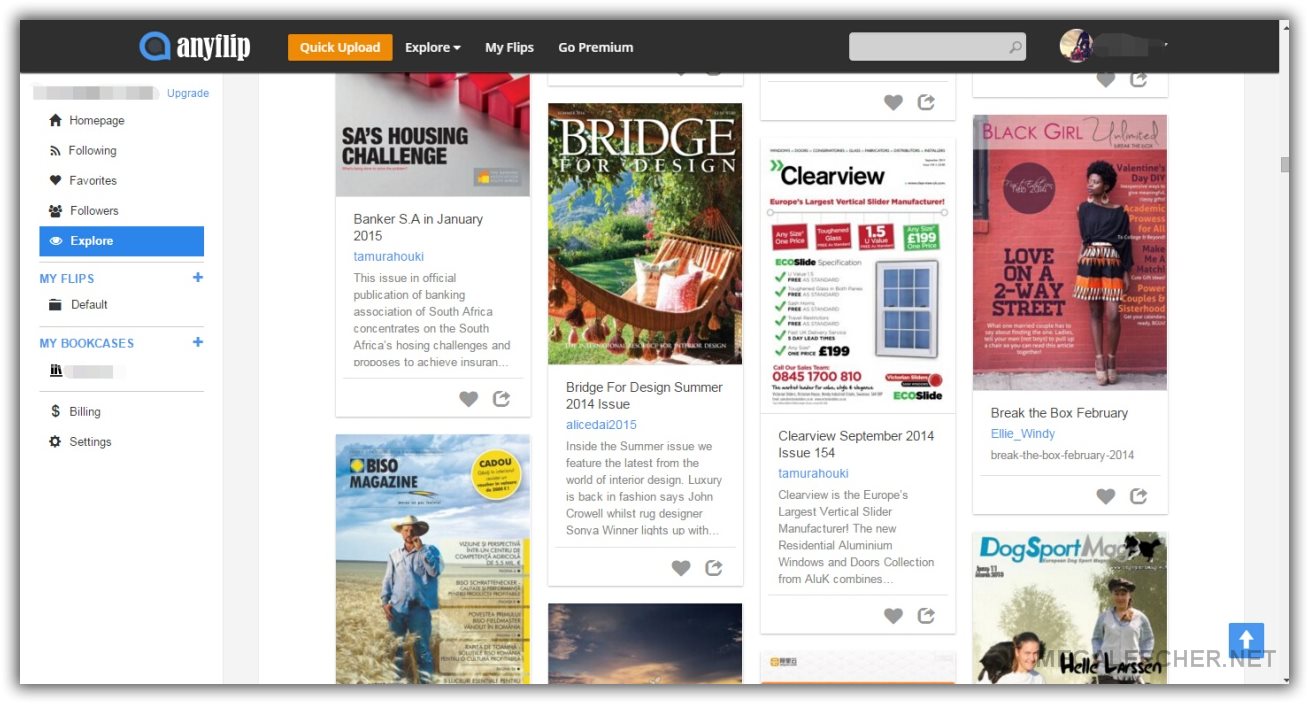Click the vertical scrollbar thumb
This screenshot has width=1309, height=704.
[1285, 165]
